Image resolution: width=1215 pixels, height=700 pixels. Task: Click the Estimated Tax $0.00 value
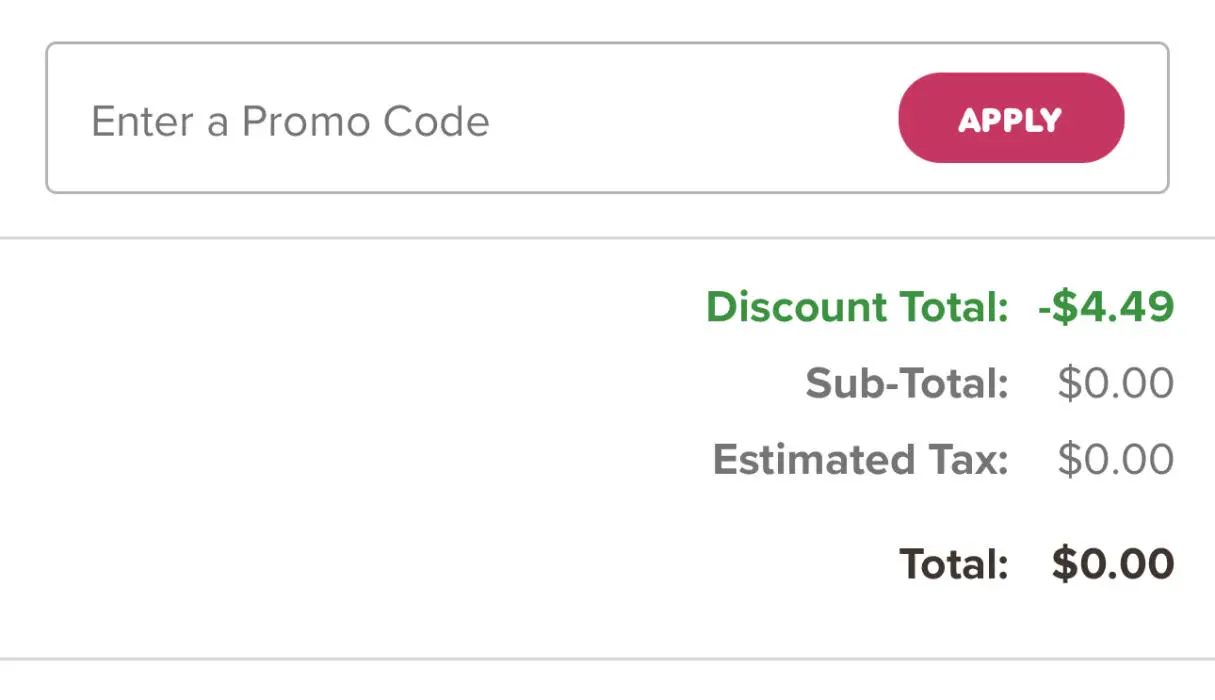(1115, 460)
